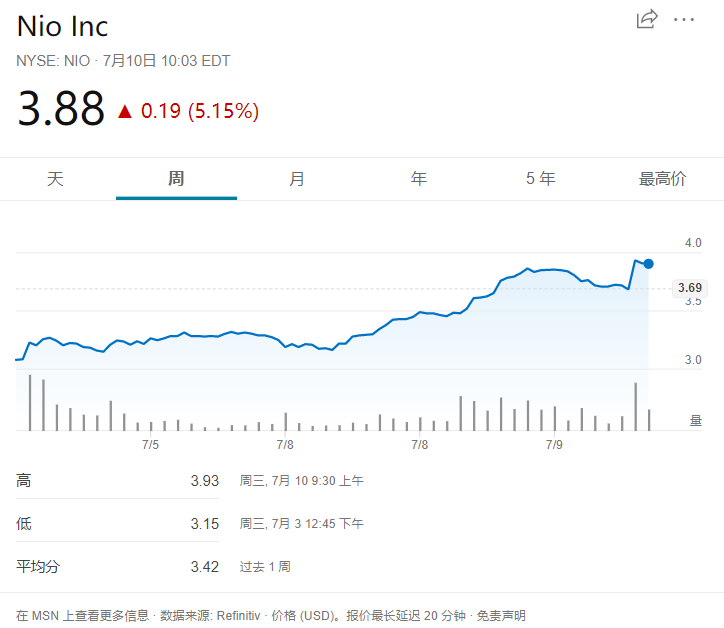Show the 5 年 chart range

coord(540,179)
